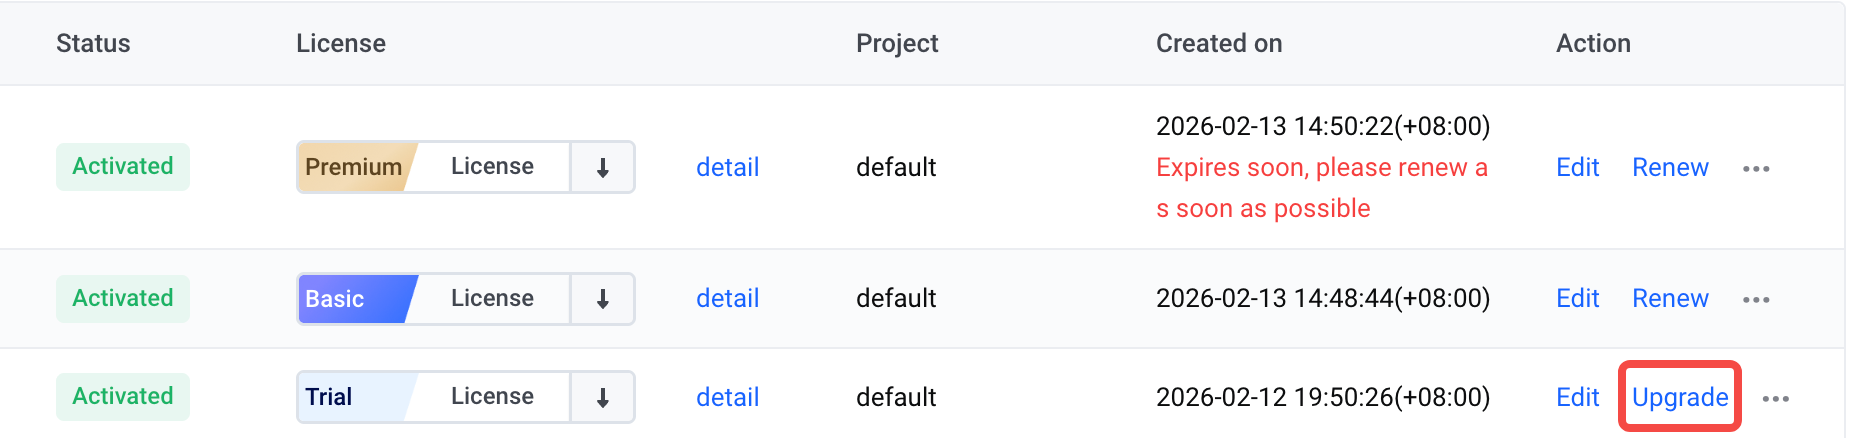Renew the Basic license
The height and width of the screenshot is (438, 1864).
coord(1670,298)
